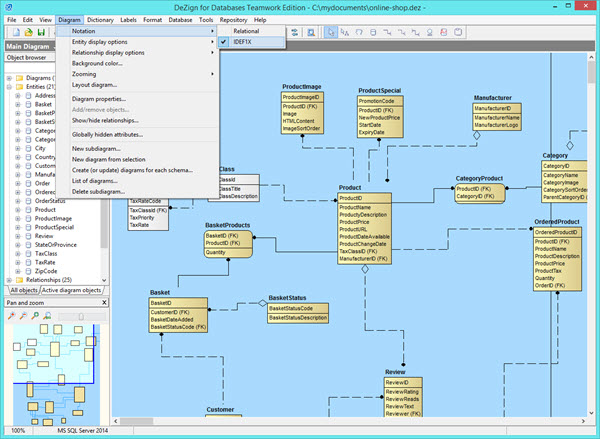Close the Pan and zoom panel
This screenshot has height=439, width=600.
104,302
